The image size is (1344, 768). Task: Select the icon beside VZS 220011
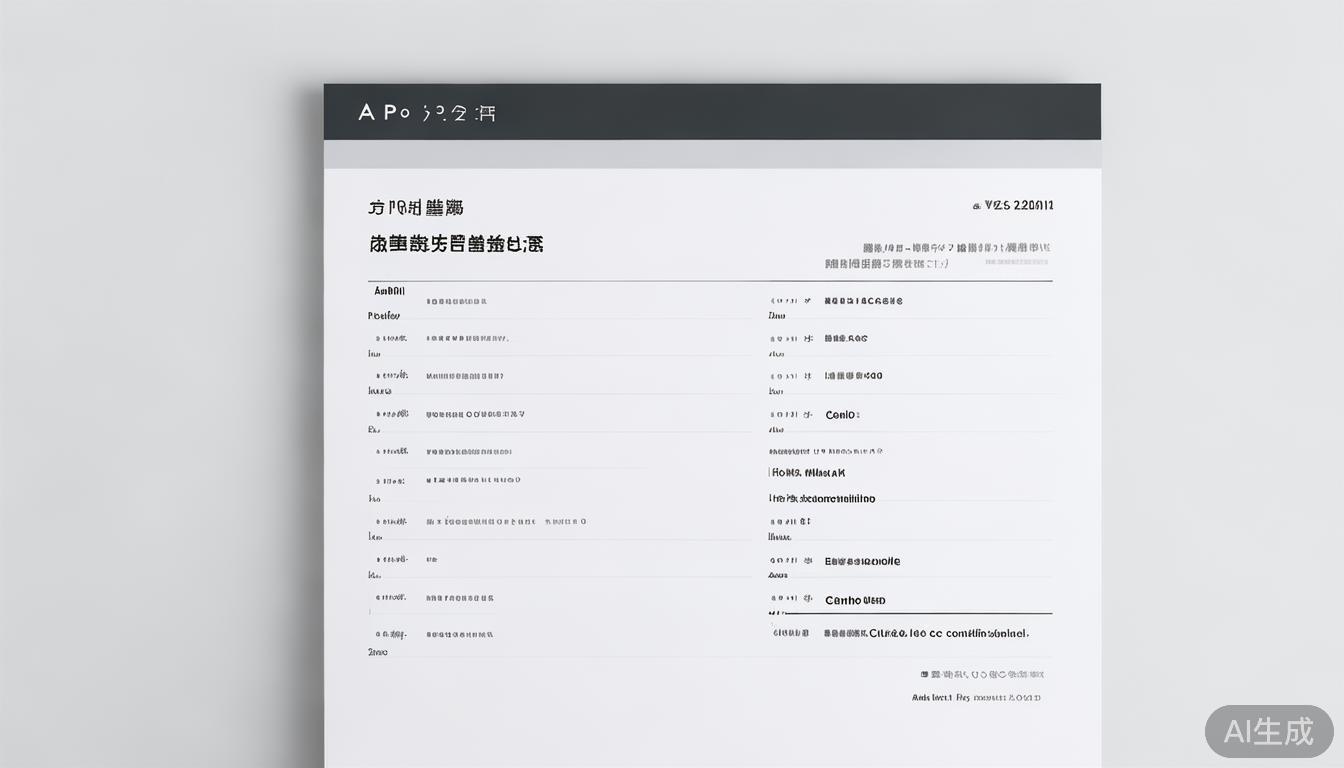click(x=975, y=204)
